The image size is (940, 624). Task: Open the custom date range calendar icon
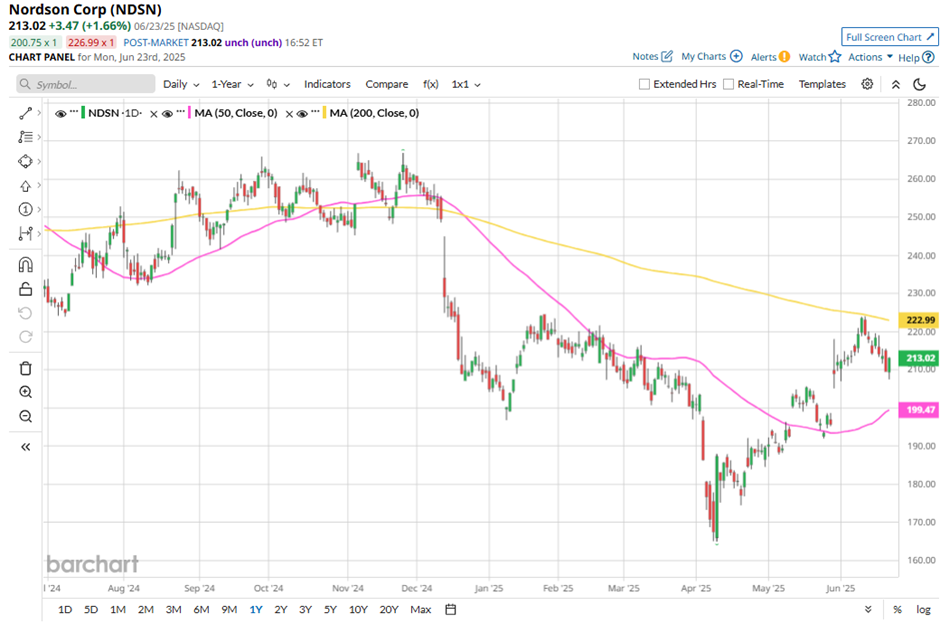pyautogui.click(x=451, y=609)
